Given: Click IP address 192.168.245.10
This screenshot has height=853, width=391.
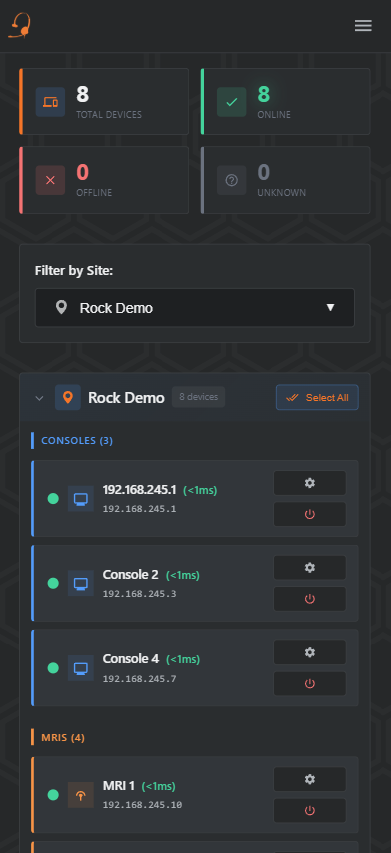Looking at the screenshot, I should coord(142,805).
